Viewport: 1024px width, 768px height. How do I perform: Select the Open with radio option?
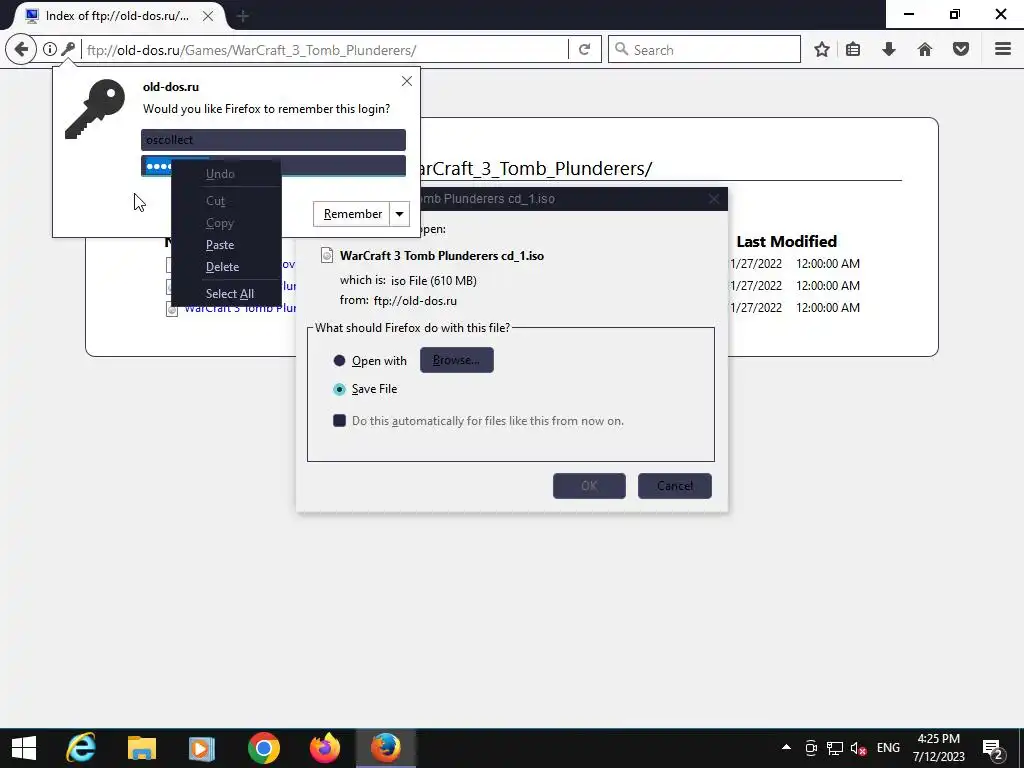[x=339, y=360]
